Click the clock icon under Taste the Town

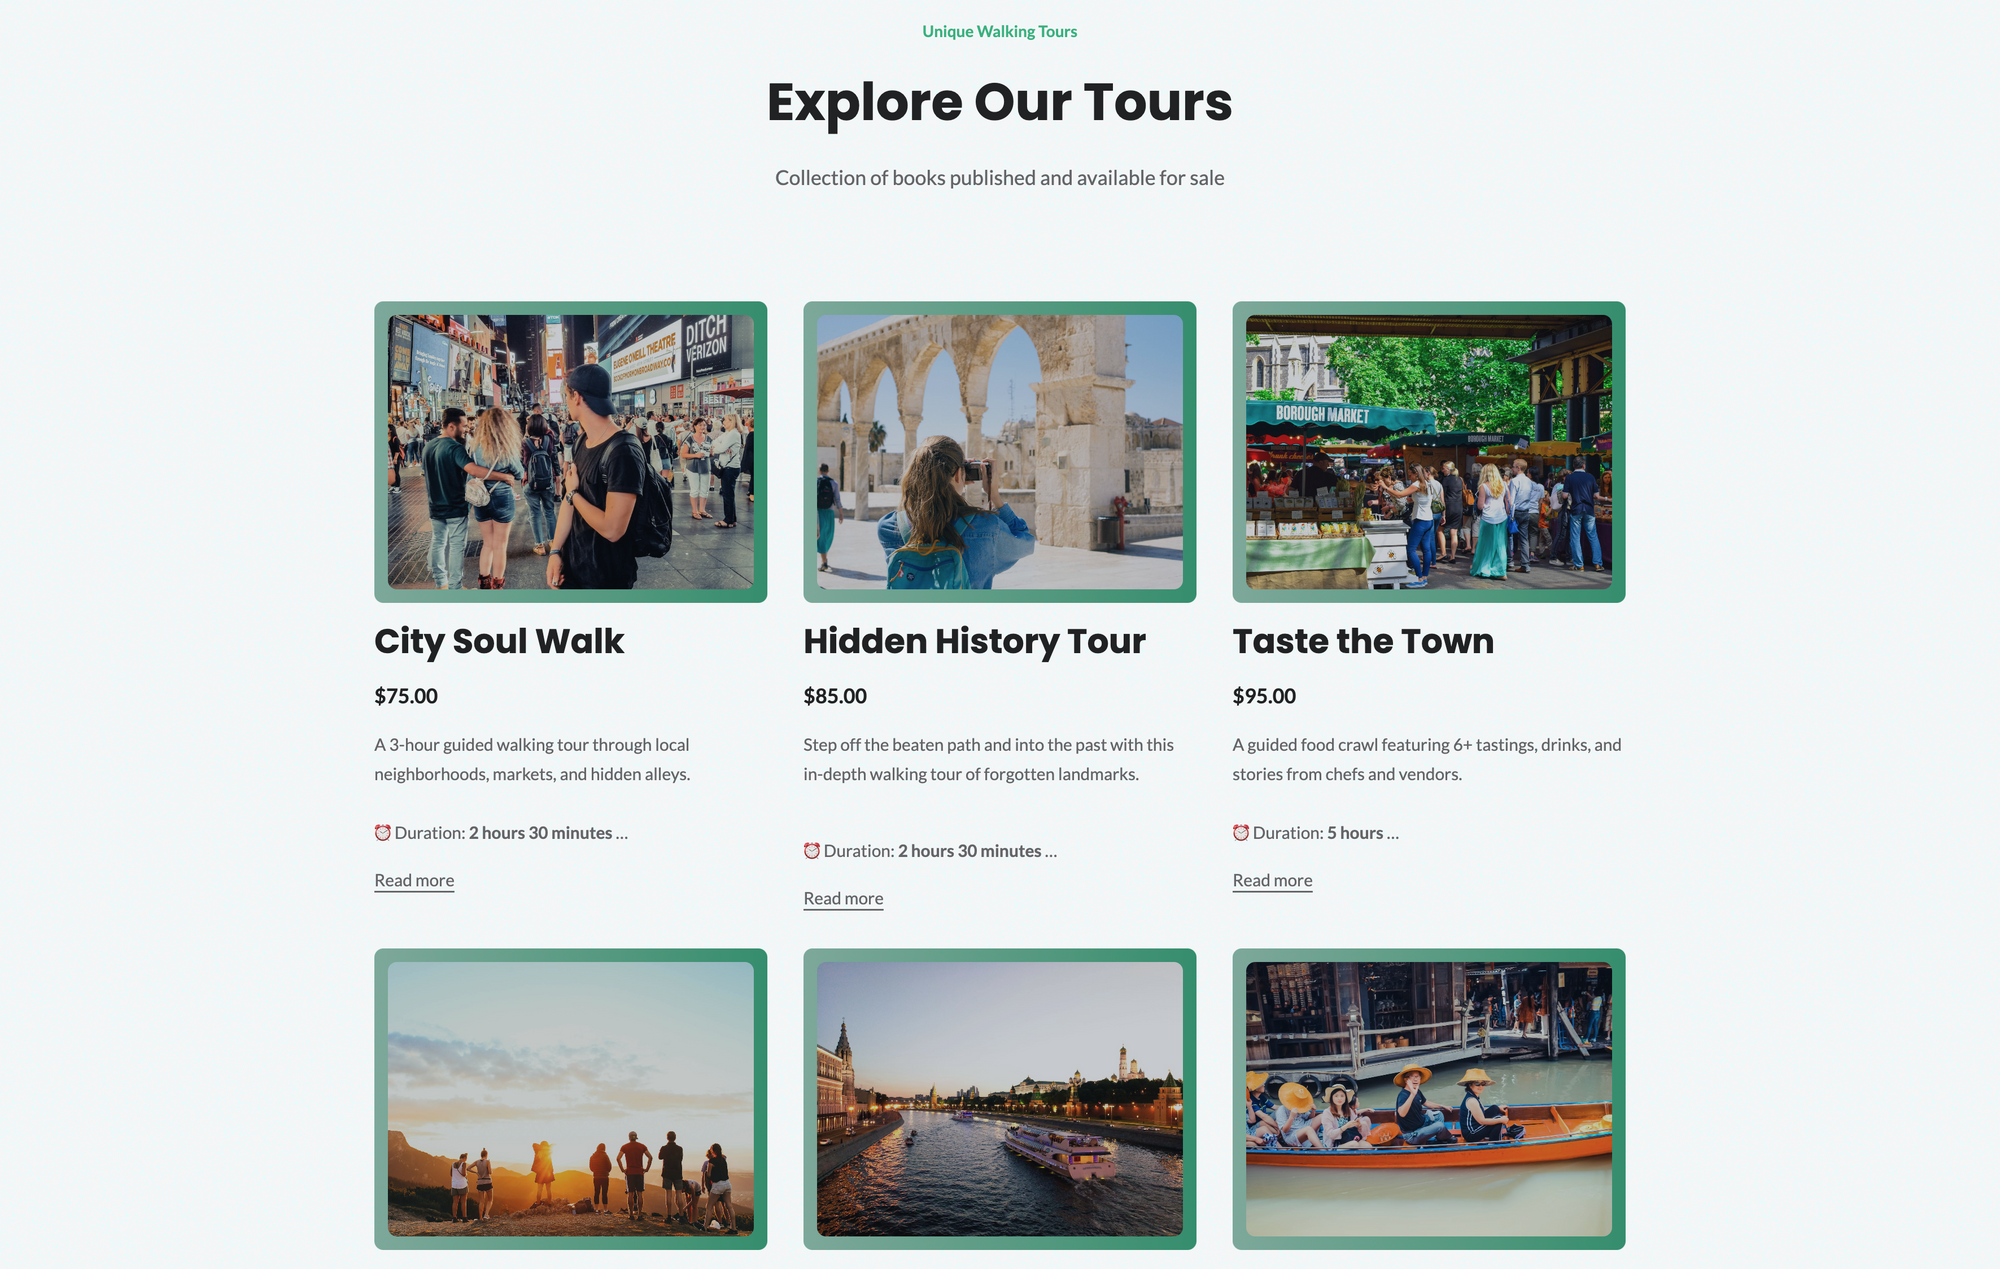pyautogui.click(x=1240, y=833)
